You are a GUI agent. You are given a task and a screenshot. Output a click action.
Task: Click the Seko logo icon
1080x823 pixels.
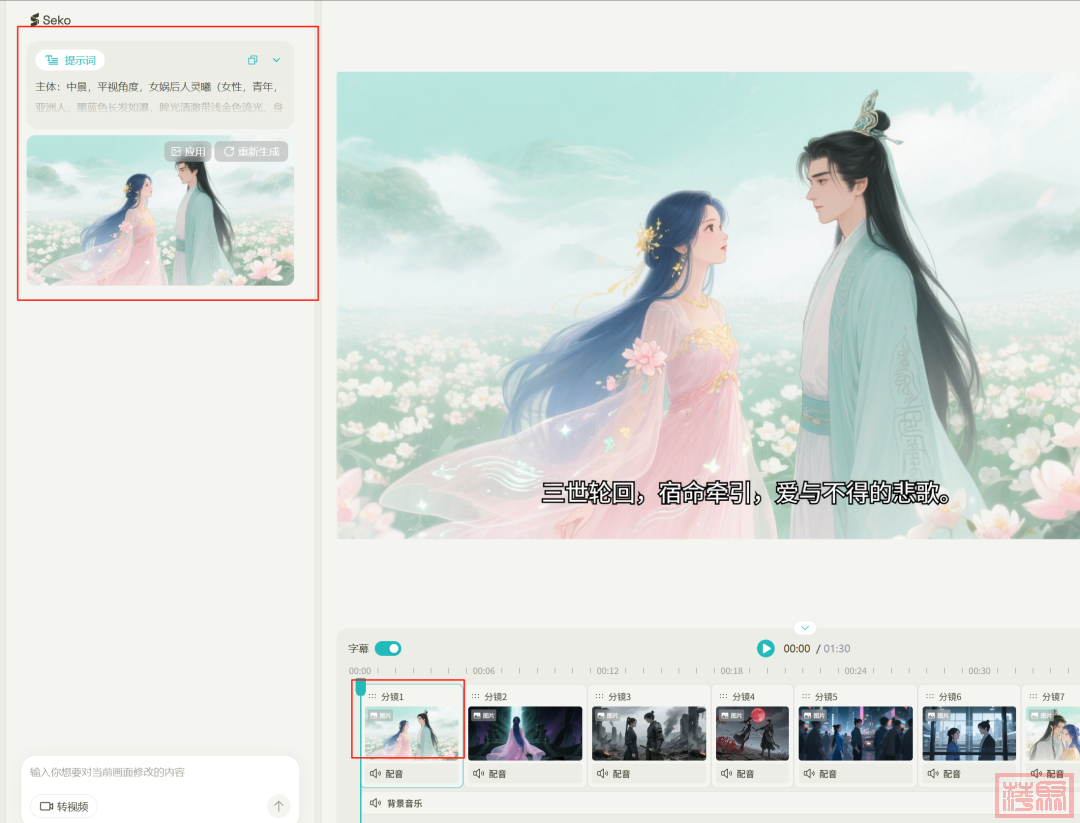pos(35,20)
